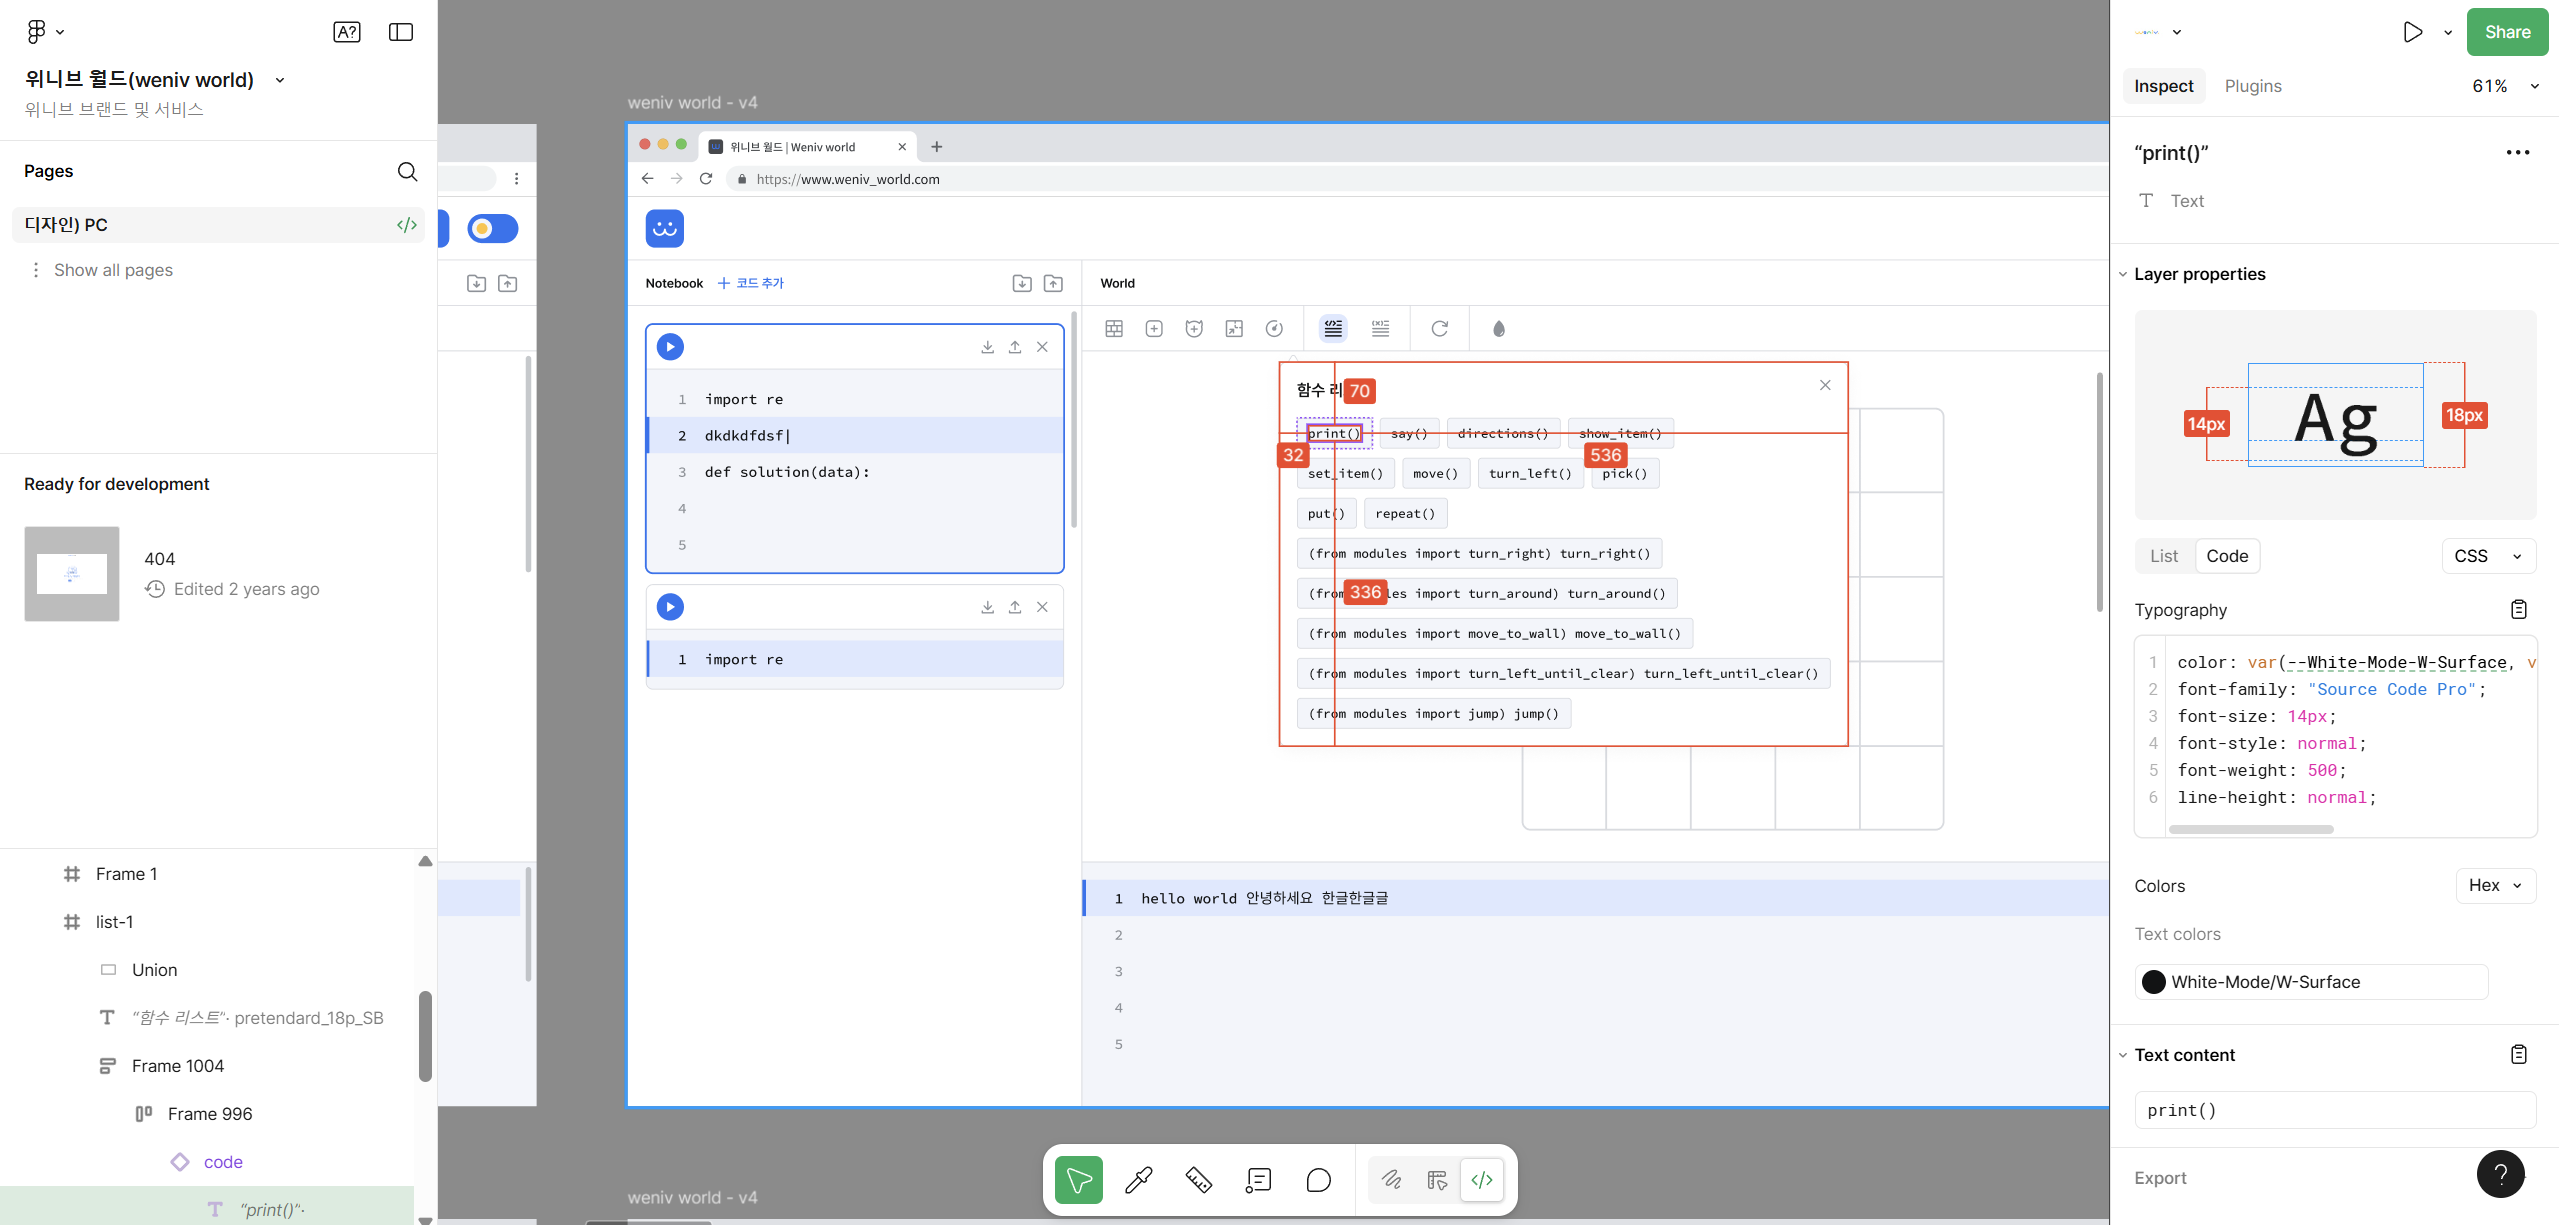Image resolution: width=2559 pixels, height=1225 pixels.
Task: Collapse the Layer properties section
Action: point(2123,274)
